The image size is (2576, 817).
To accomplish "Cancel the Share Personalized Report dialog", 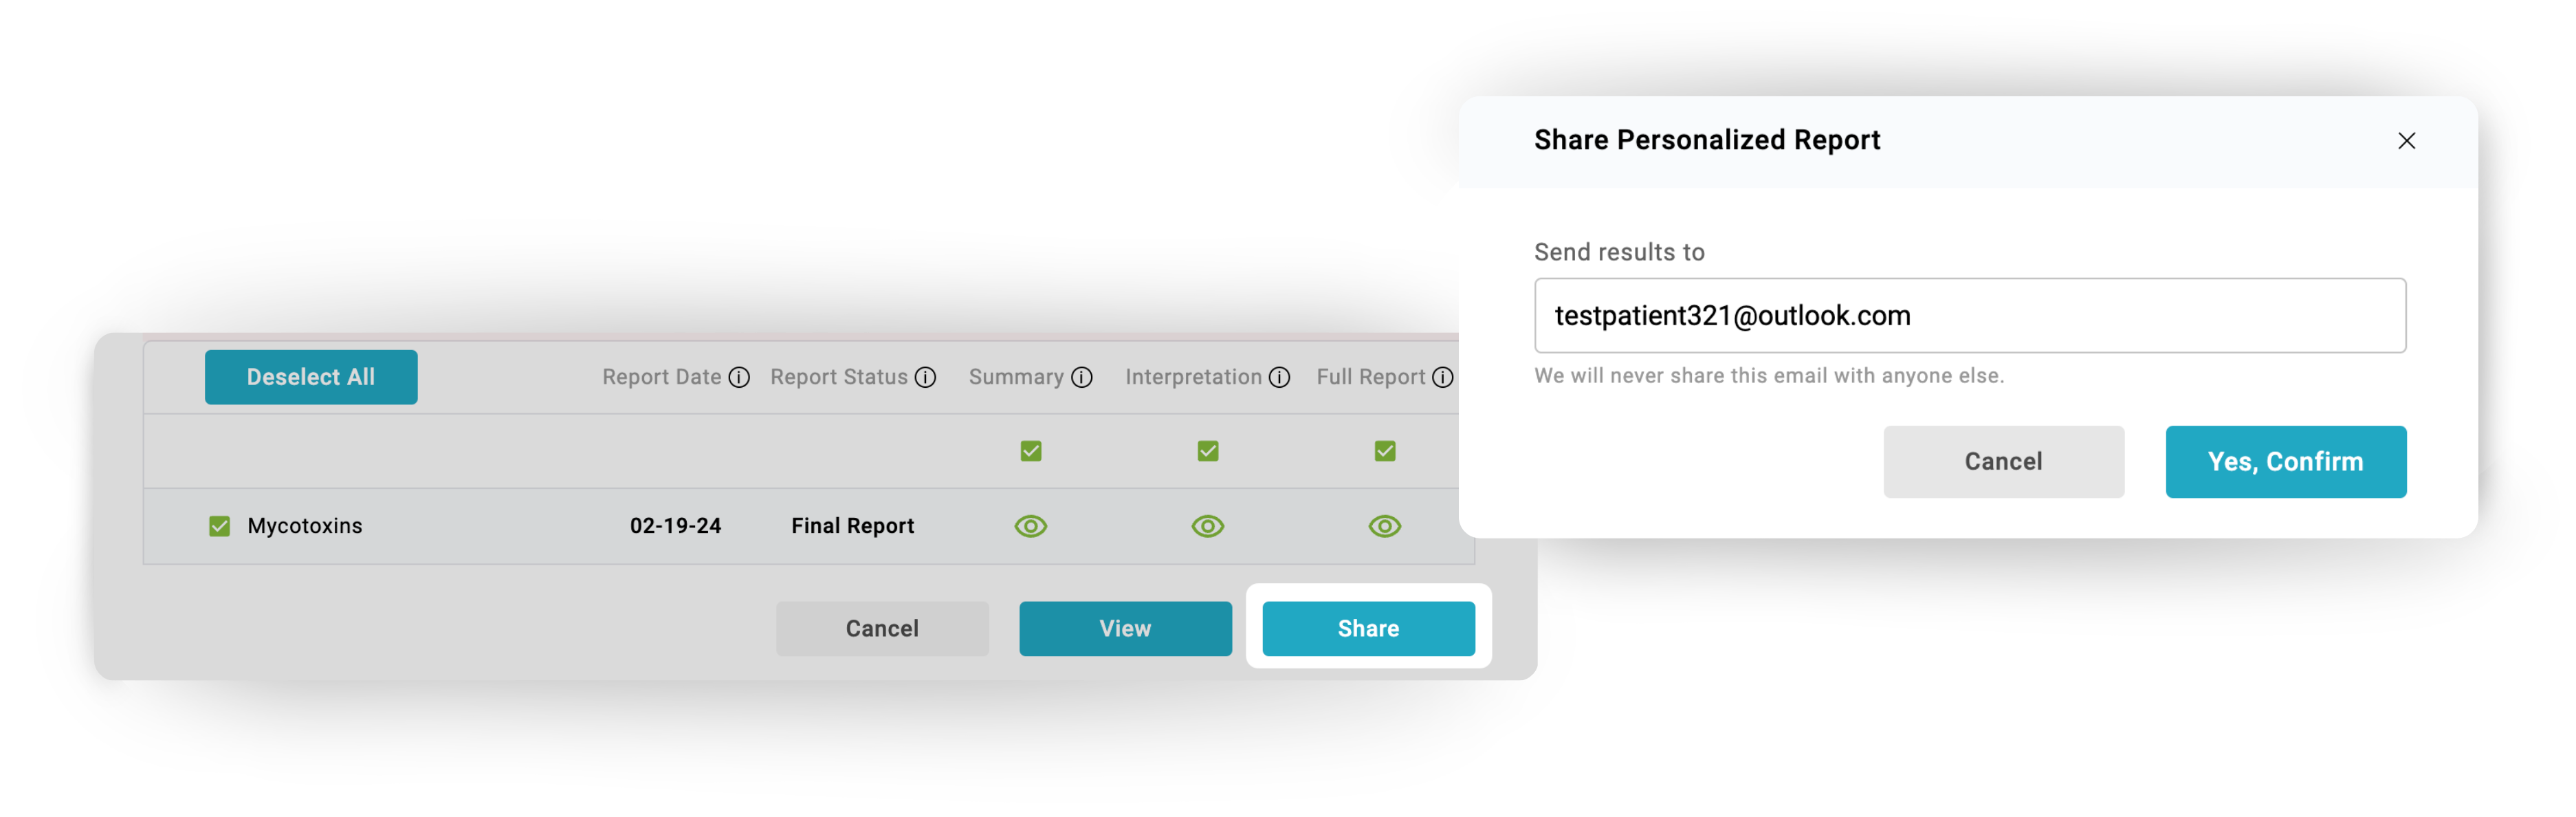I will [x=2003, y=462].
